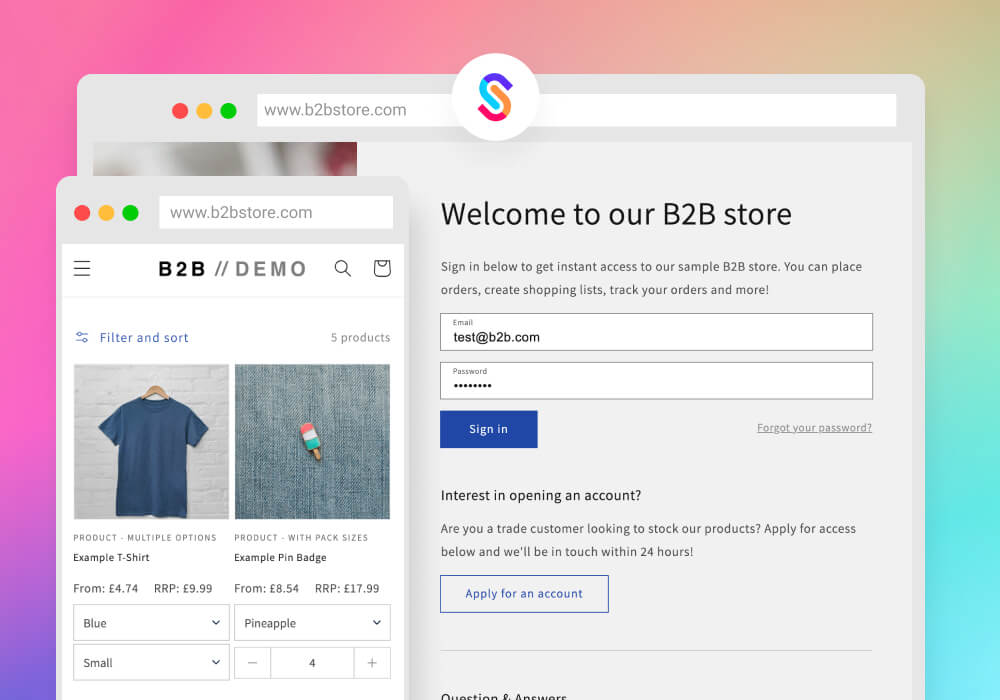Screen dimensions: 1000x700
Task: Click the '5 products' count text
Action: tap(360, 337)
